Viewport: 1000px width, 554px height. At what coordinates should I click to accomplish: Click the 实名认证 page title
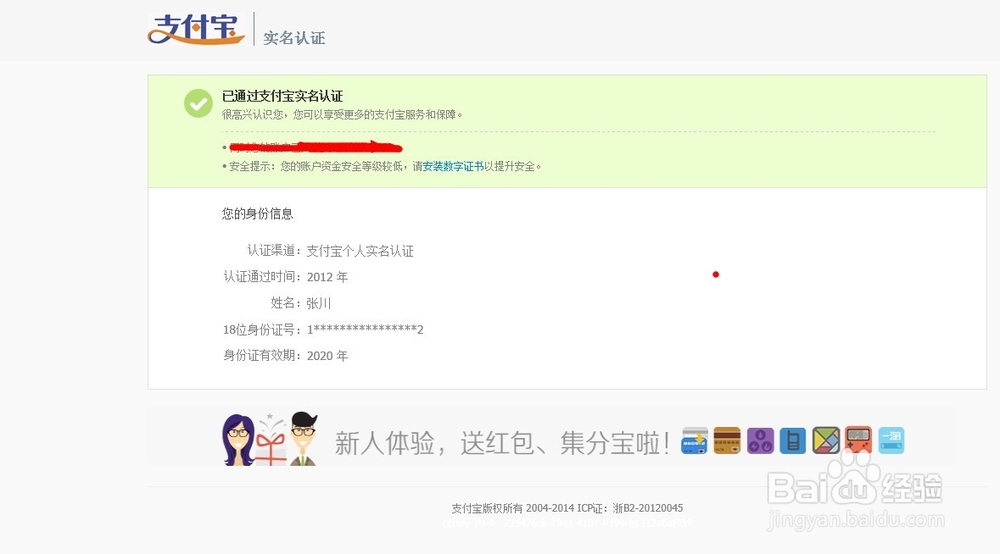(294, 38)
